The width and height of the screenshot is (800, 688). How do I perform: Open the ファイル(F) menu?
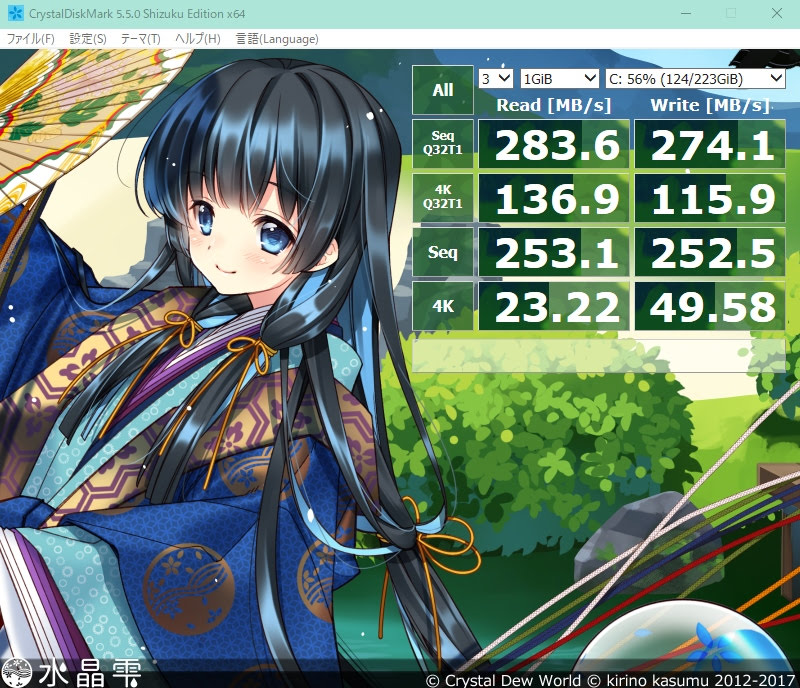(x=31, y=39)
